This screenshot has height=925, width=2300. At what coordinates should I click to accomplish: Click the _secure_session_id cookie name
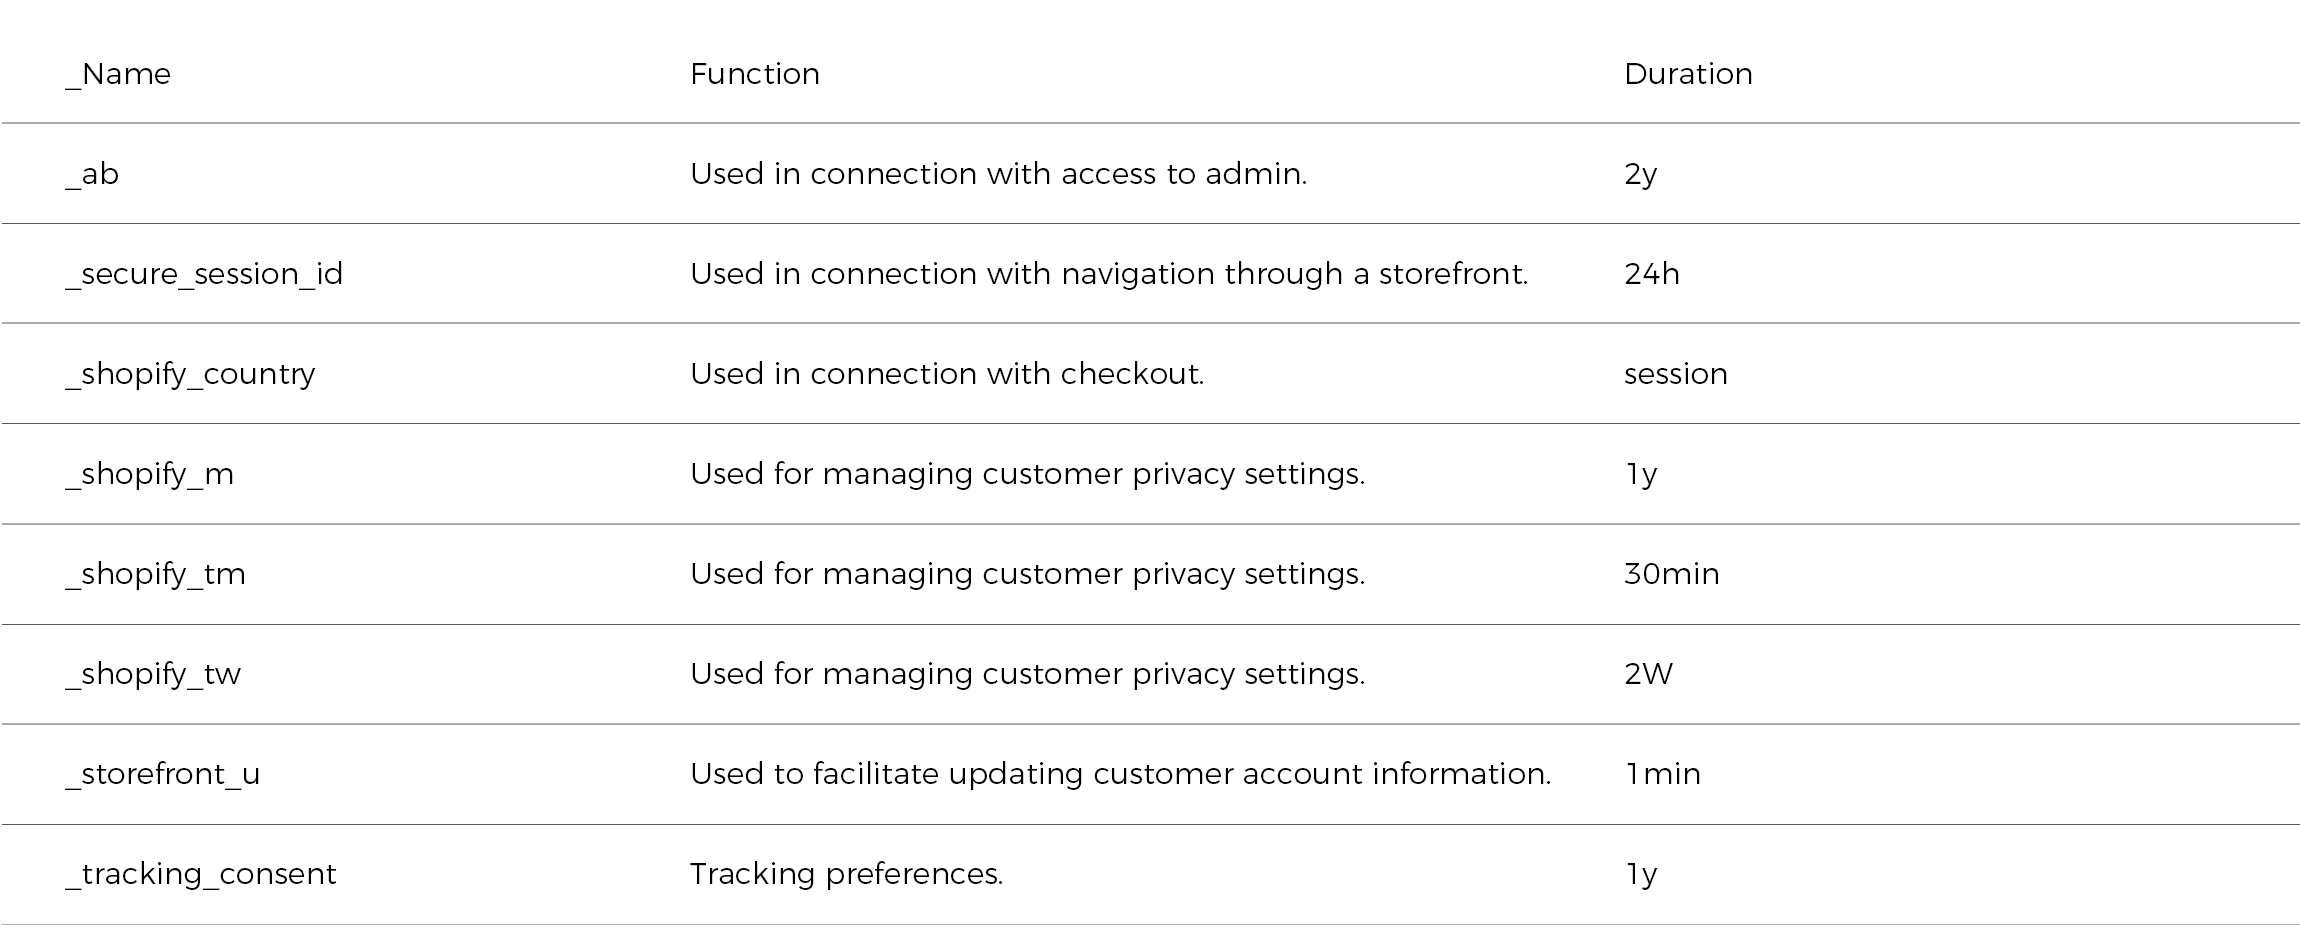tap(204, 274)
